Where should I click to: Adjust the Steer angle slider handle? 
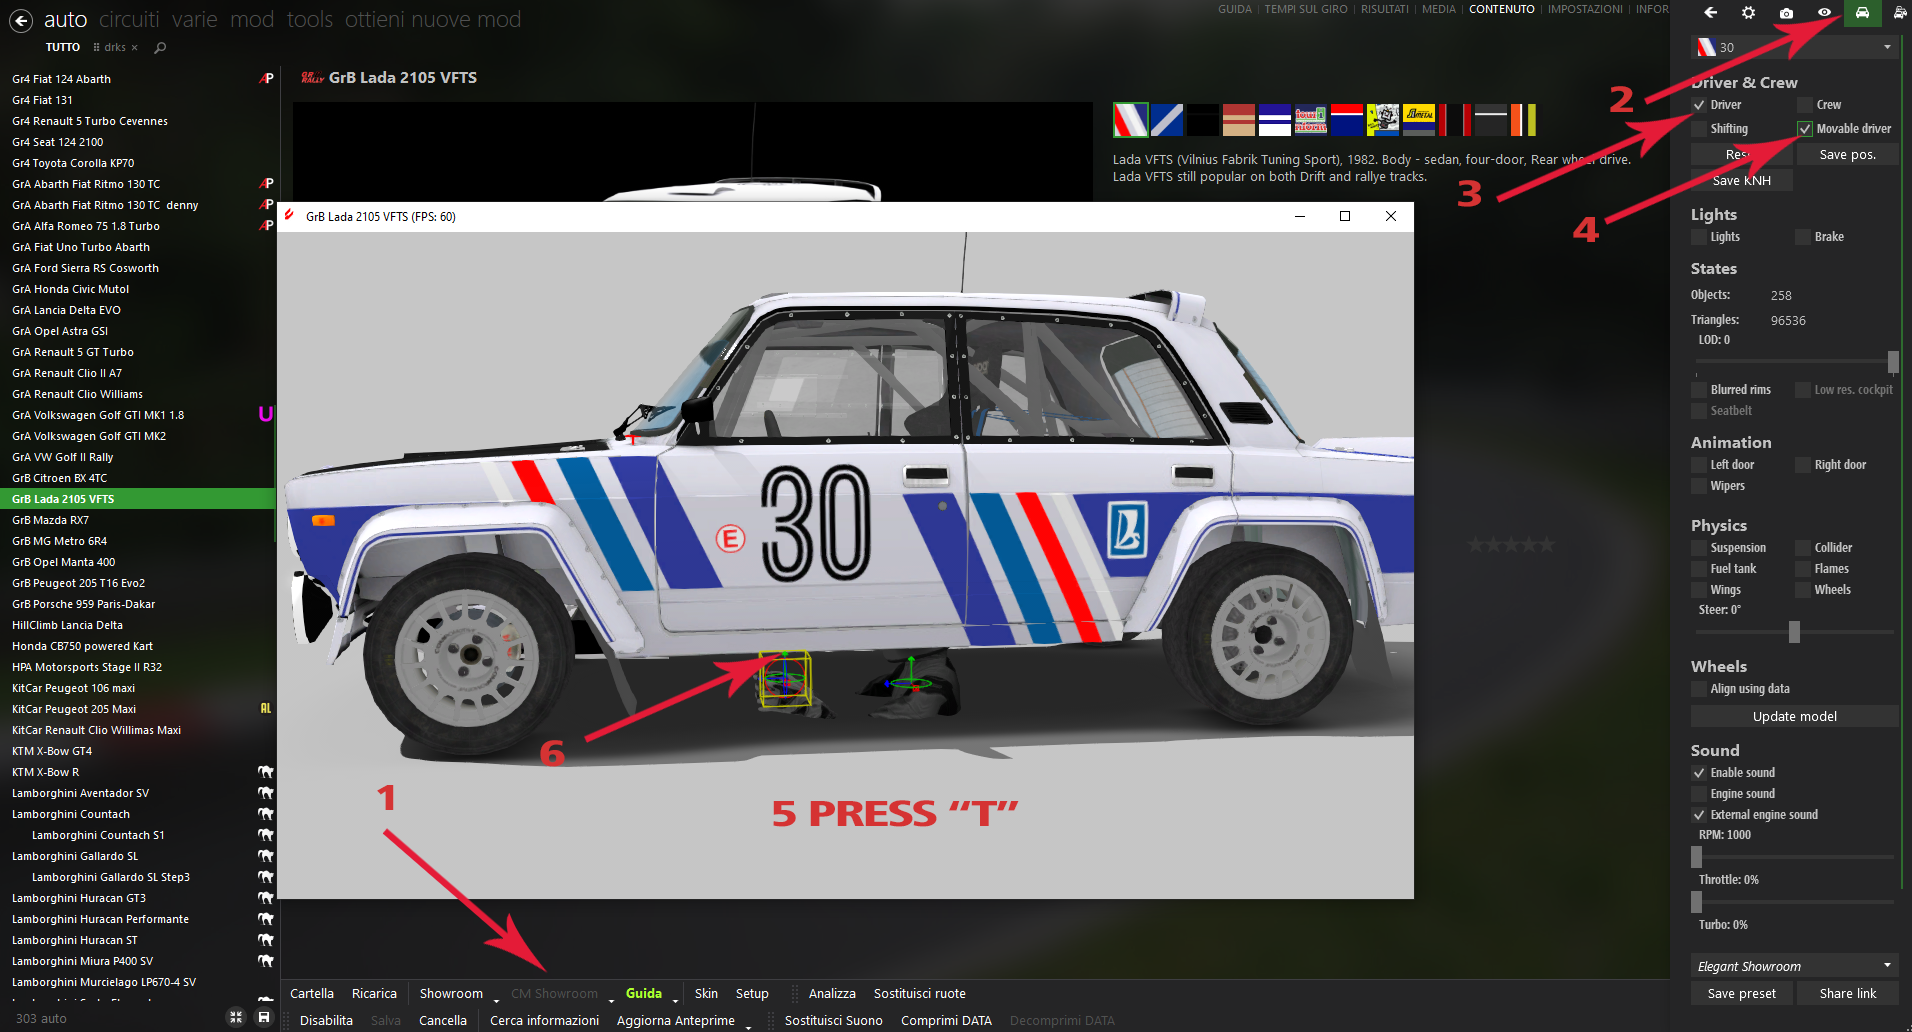(1794, 632)
